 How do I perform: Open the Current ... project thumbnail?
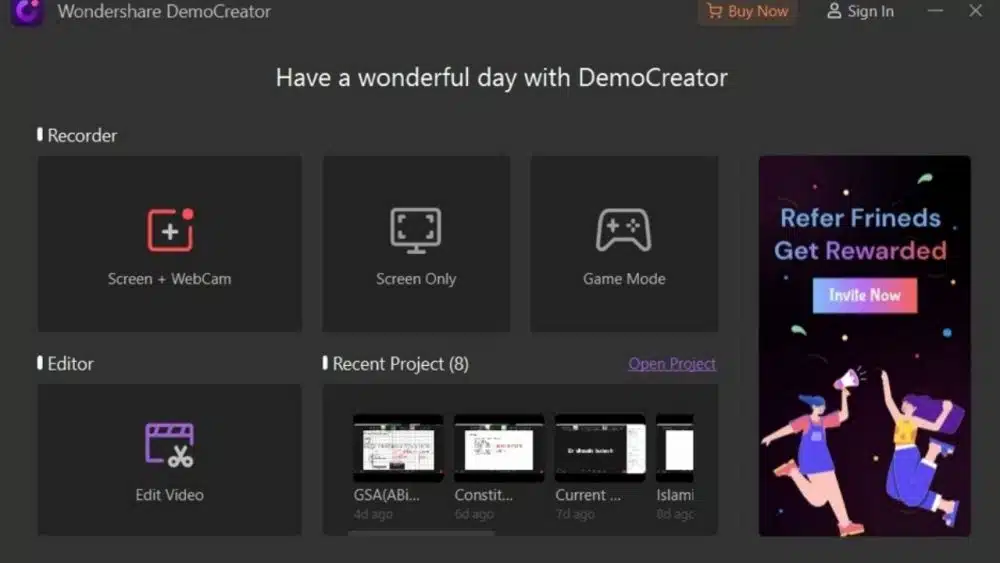(599, 449)
